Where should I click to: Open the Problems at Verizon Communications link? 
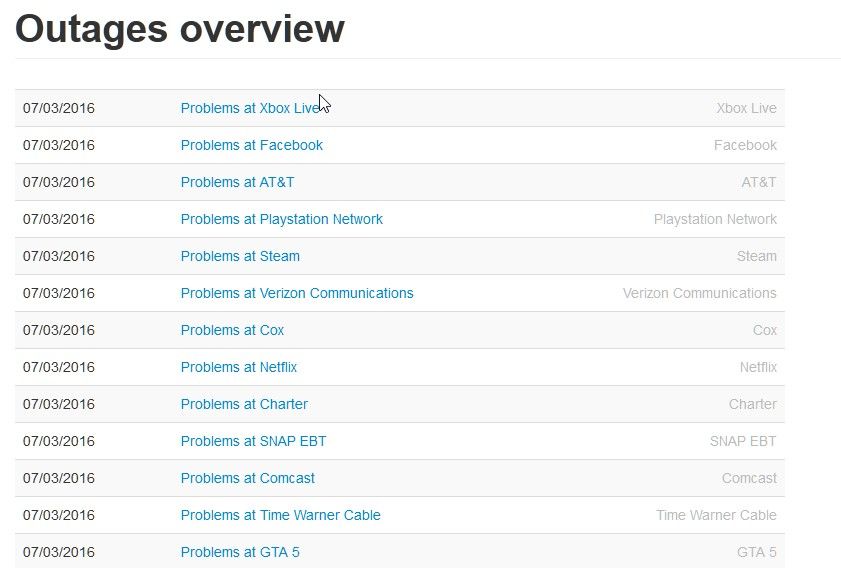[297, 293]
